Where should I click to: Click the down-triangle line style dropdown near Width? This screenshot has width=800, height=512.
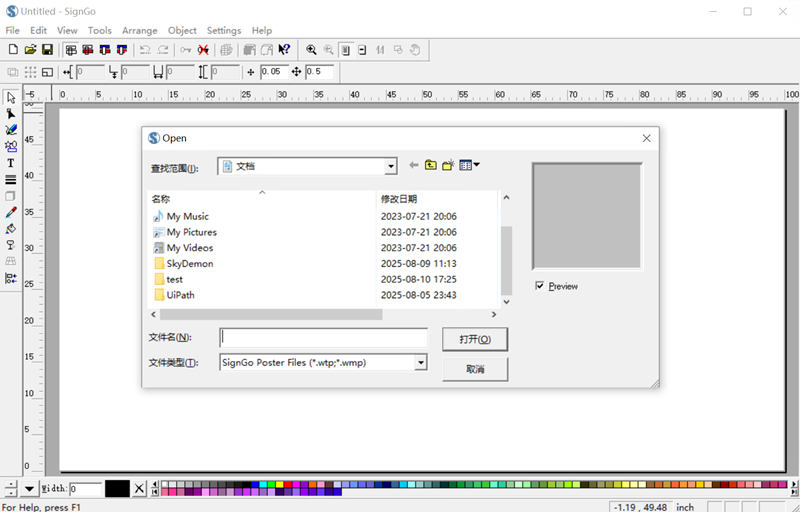[x=29, y=489]
